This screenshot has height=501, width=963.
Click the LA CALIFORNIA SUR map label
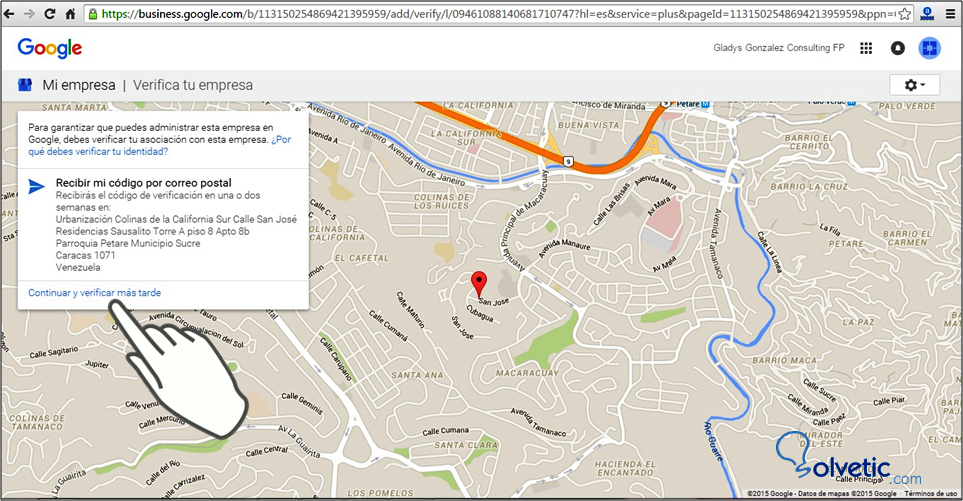(466, 138)
